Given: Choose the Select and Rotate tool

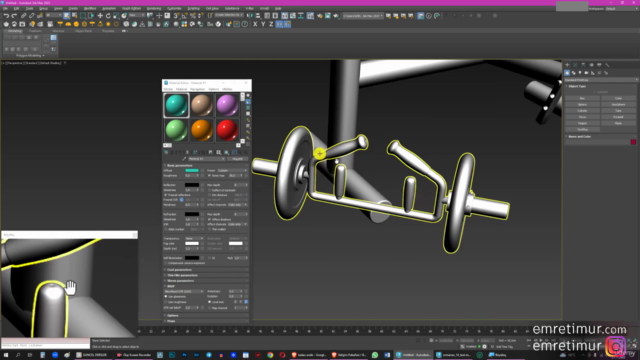Looking at the screenshot, I should tap(108, 16).
